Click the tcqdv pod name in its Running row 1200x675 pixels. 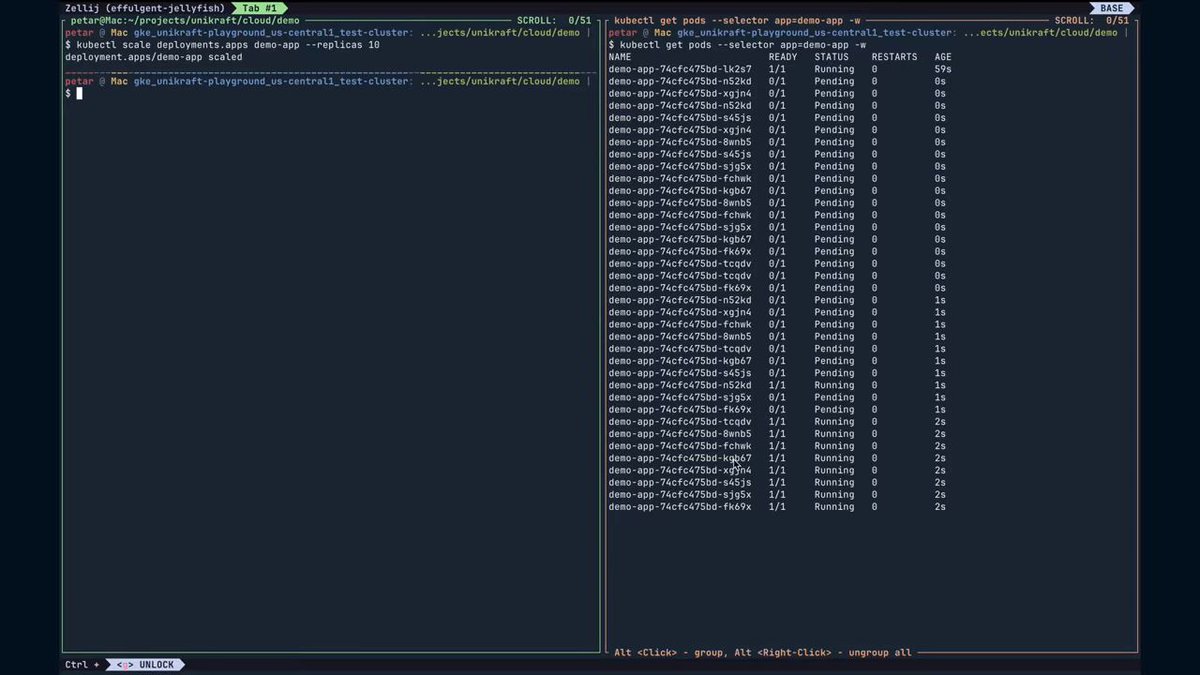coord(680,422)
